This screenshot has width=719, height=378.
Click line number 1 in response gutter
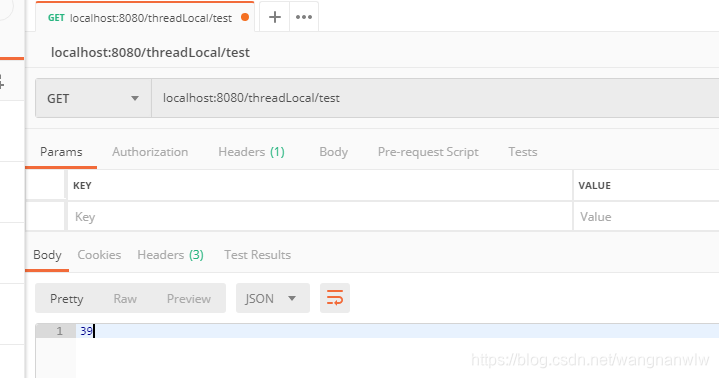59,331
